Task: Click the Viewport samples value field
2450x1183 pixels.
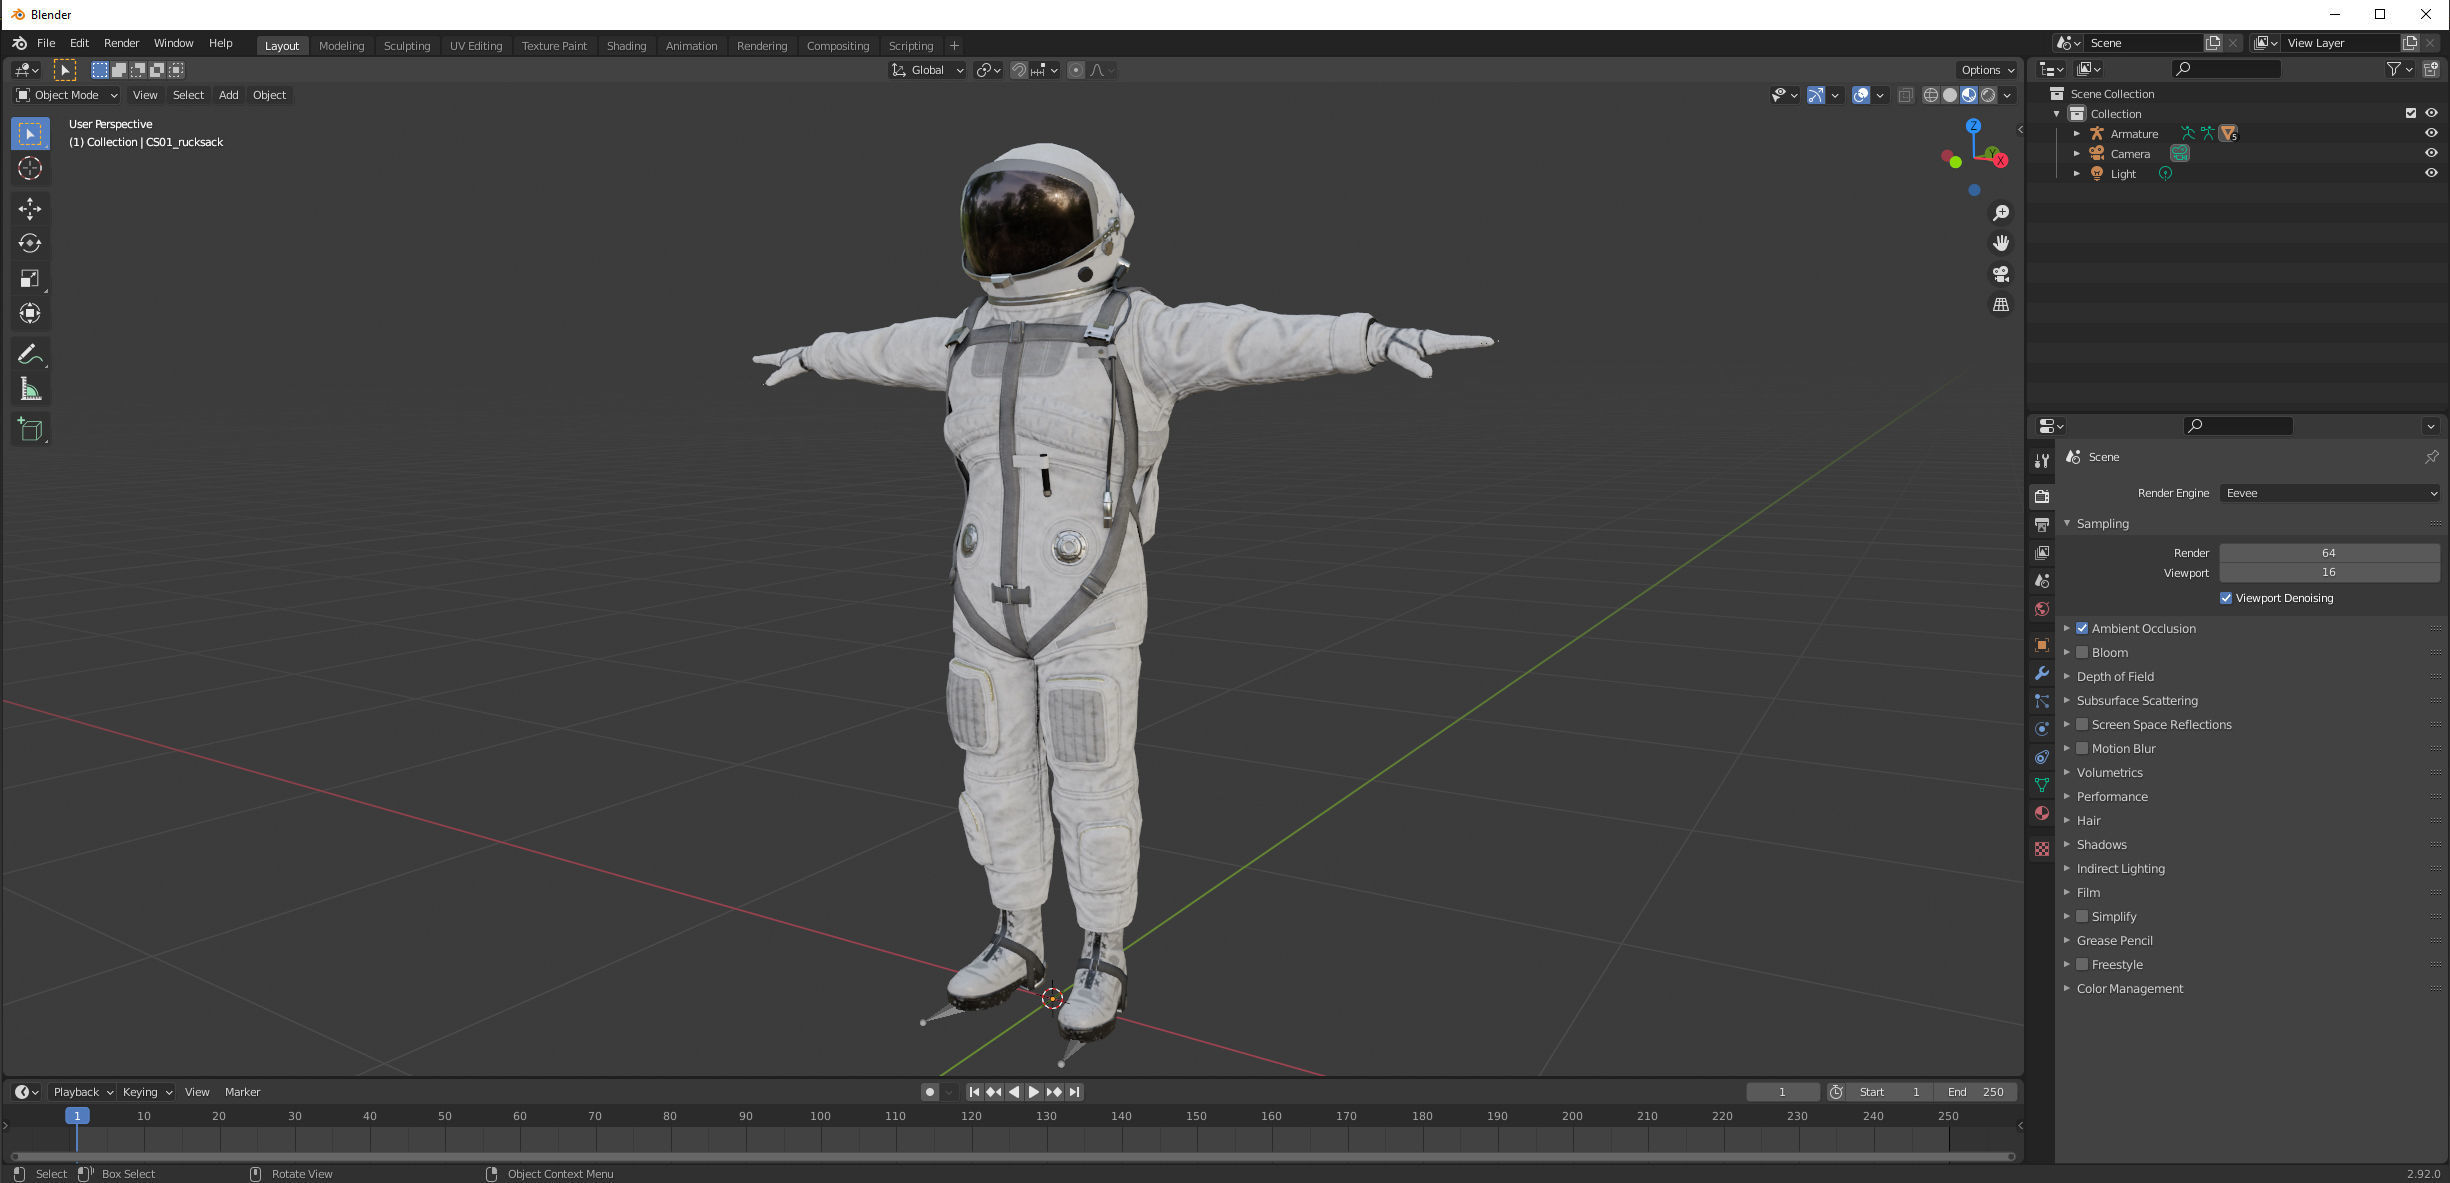Action: (2330, 572)
